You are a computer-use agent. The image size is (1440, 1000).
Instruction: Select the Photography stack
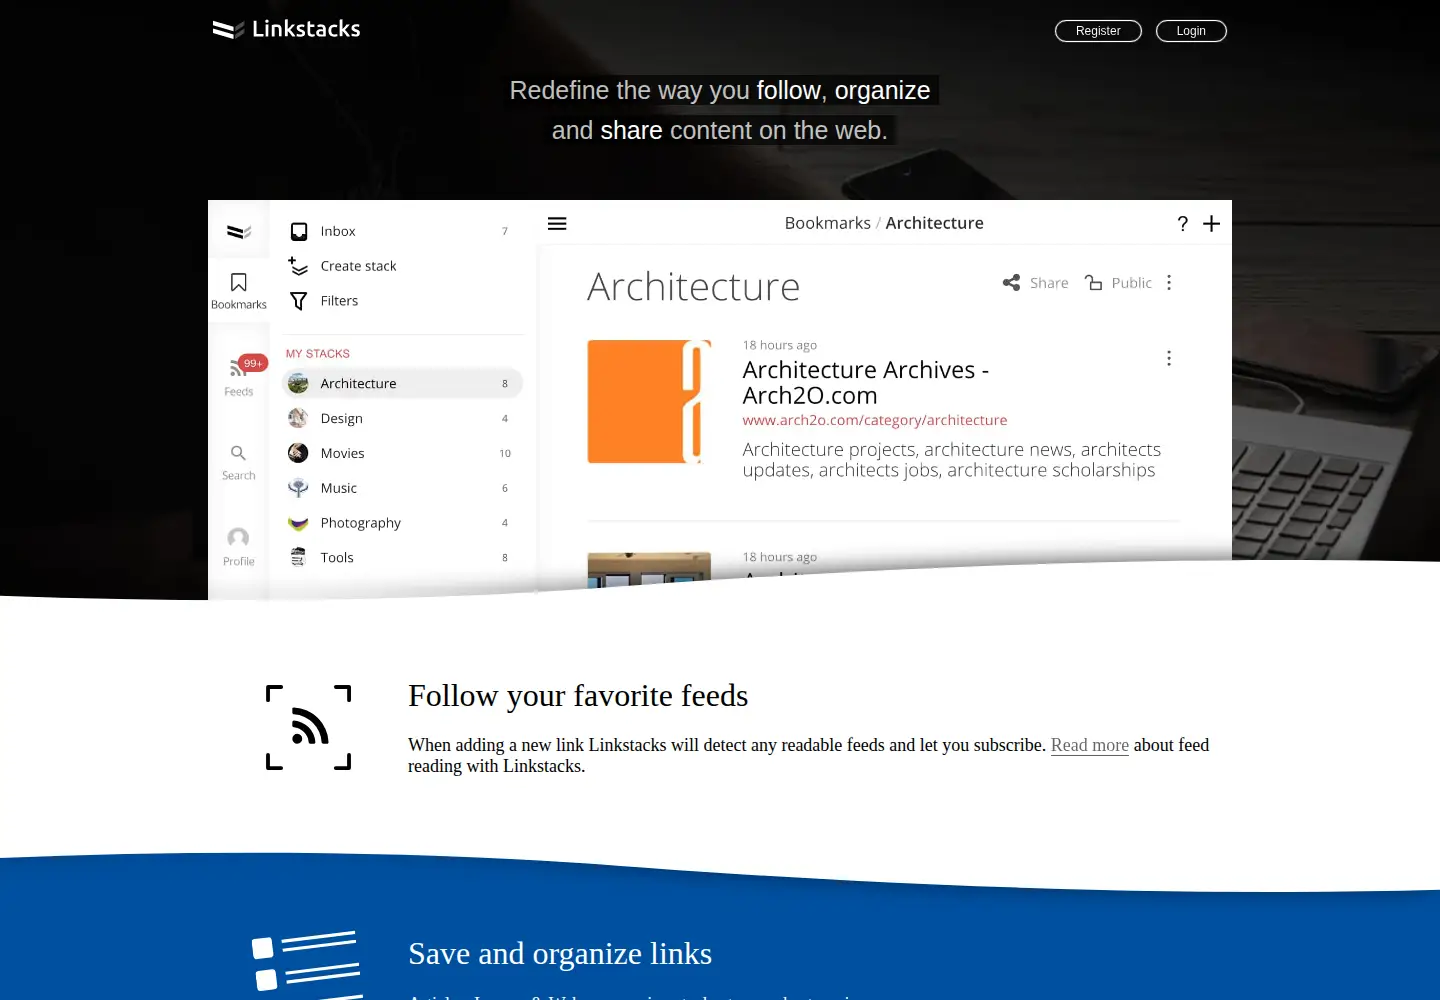point(403,523)
